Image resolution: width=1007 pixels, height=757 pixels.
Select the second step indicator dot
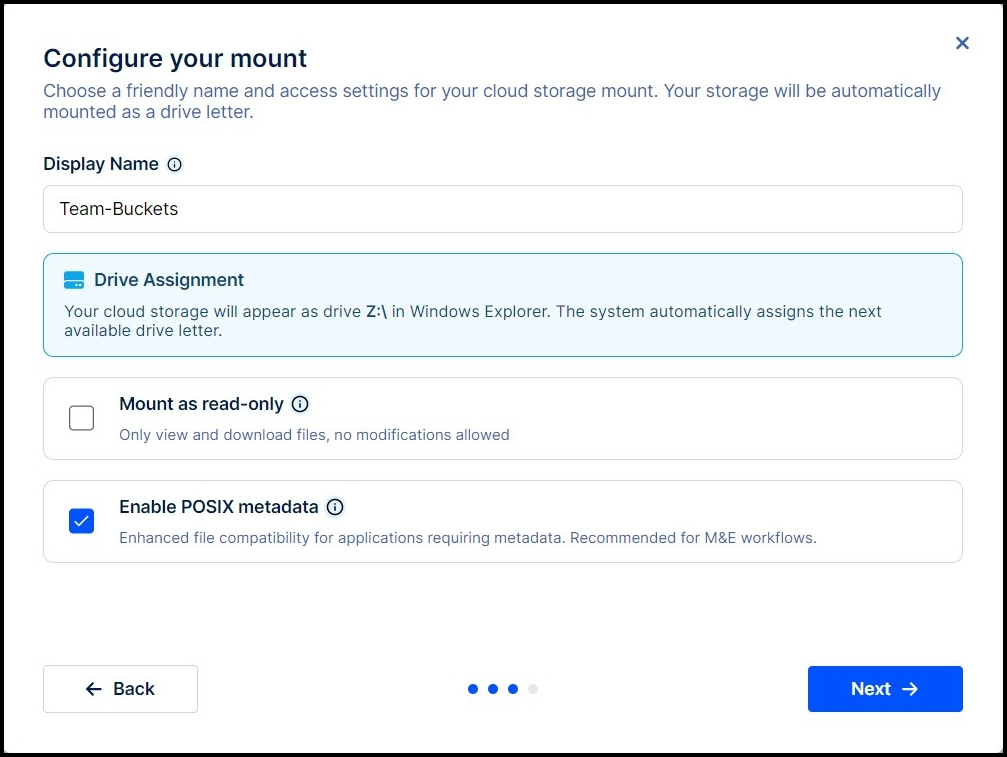pos(493,689)
